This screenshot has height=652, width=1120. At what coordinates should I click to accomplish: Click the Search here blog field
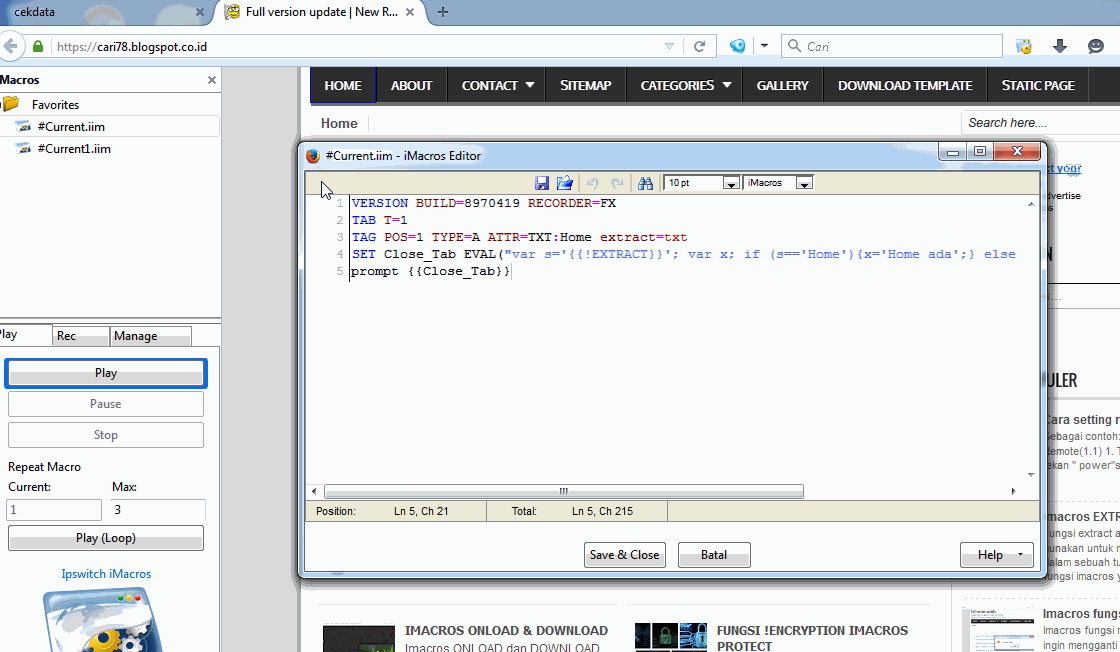click(1040, 123)
